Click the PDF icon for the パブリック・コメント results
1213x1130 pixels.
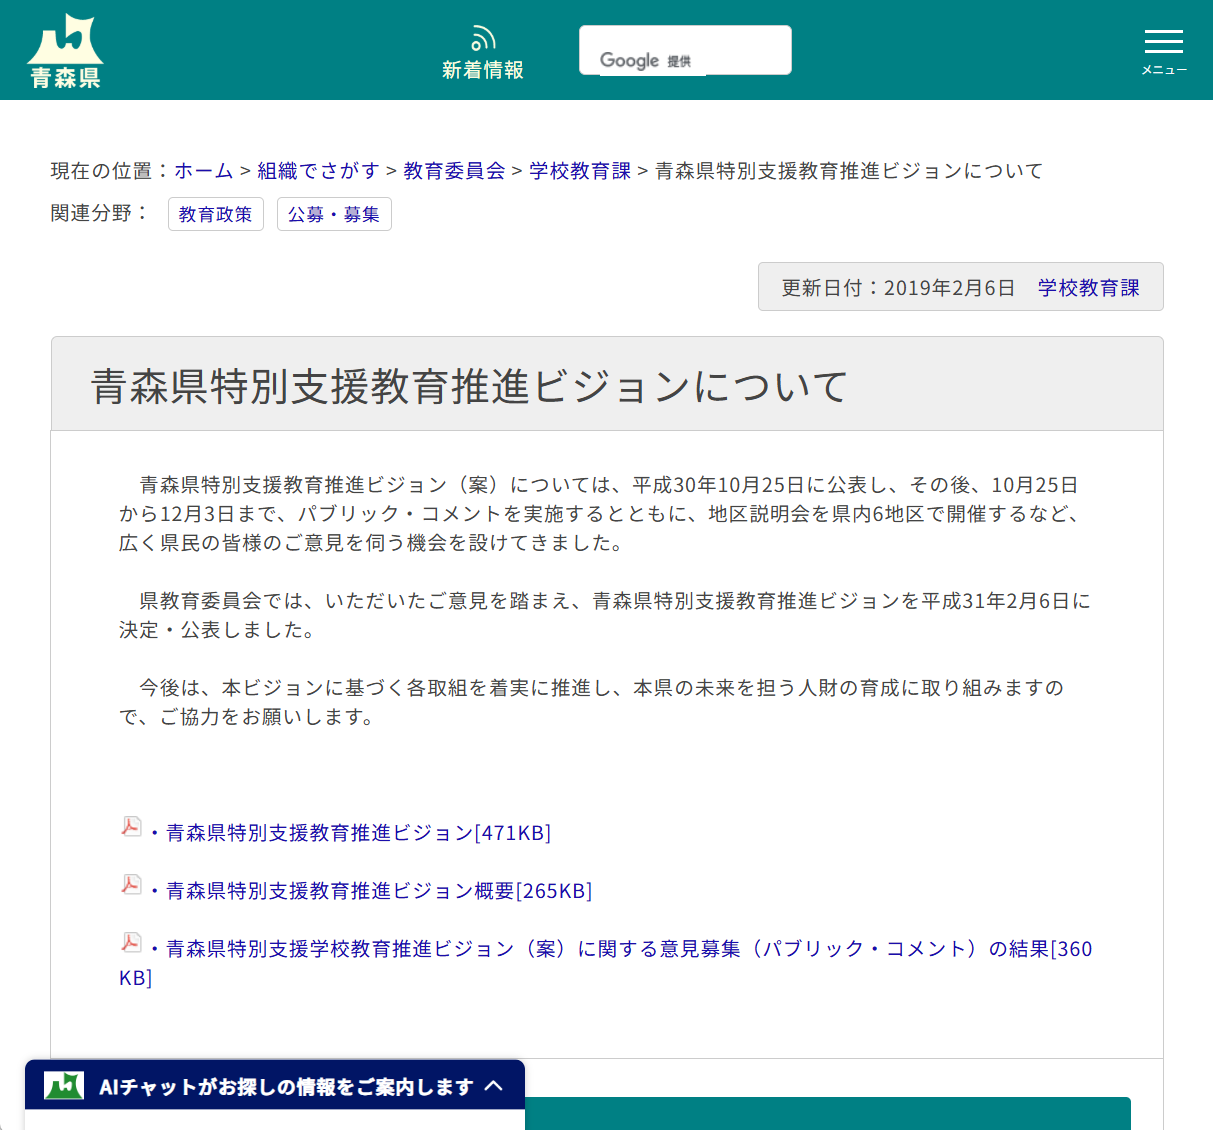click(131, 944)
